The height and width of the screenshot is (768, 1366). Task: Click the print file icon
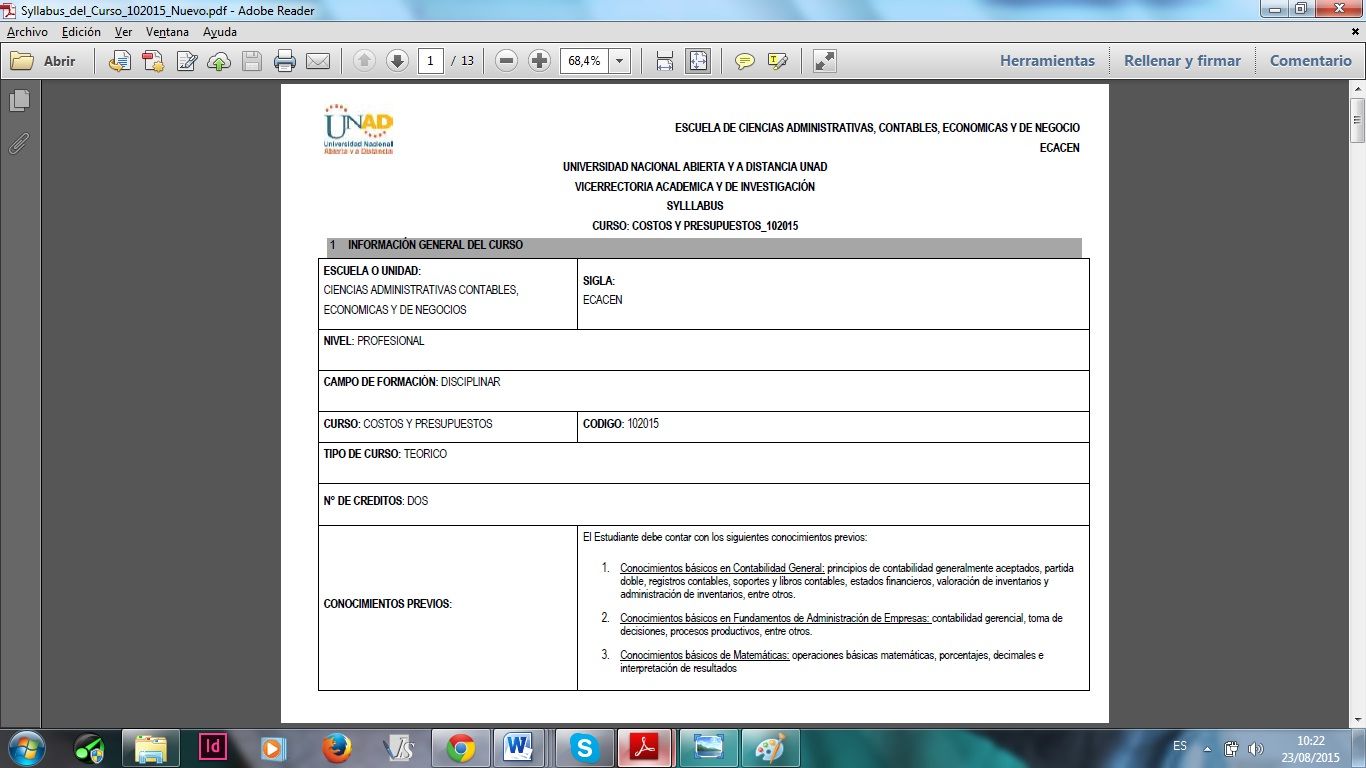point(285,61)
